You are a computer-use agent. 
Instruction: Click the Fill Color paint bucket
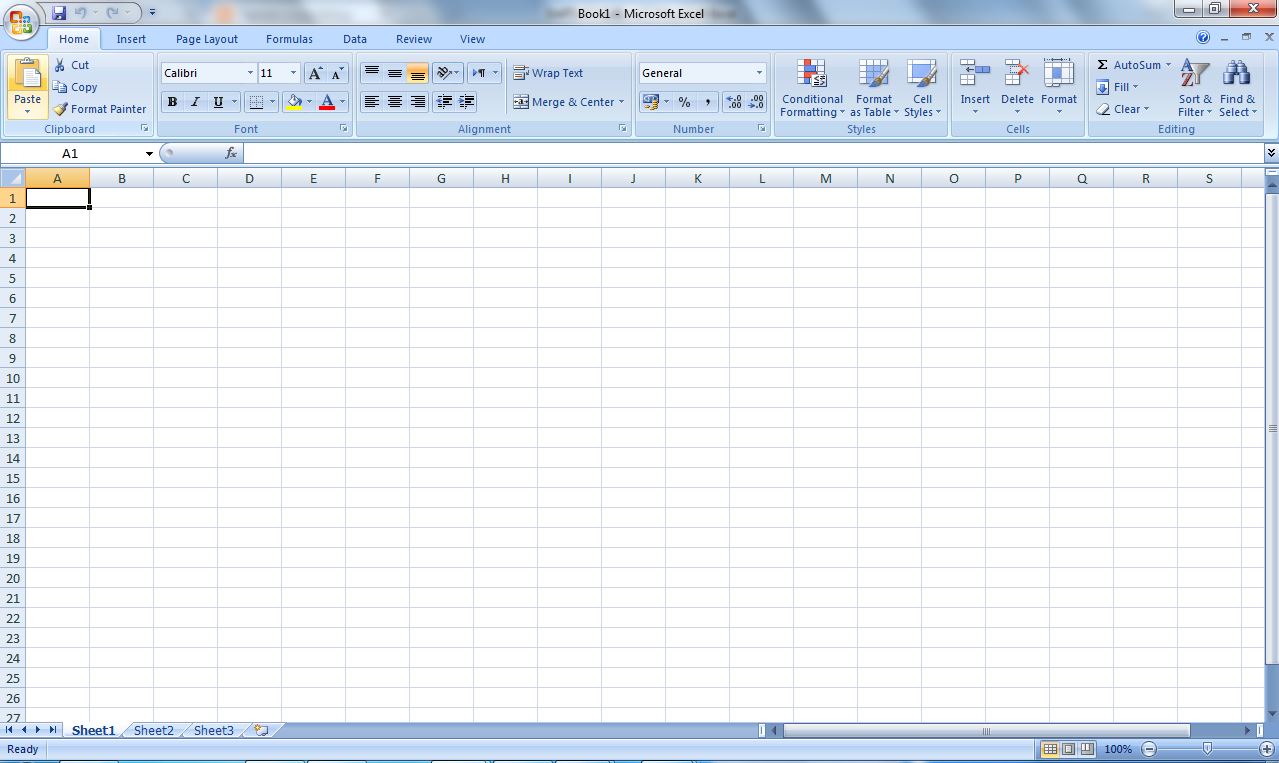click(x=294, y=102)
